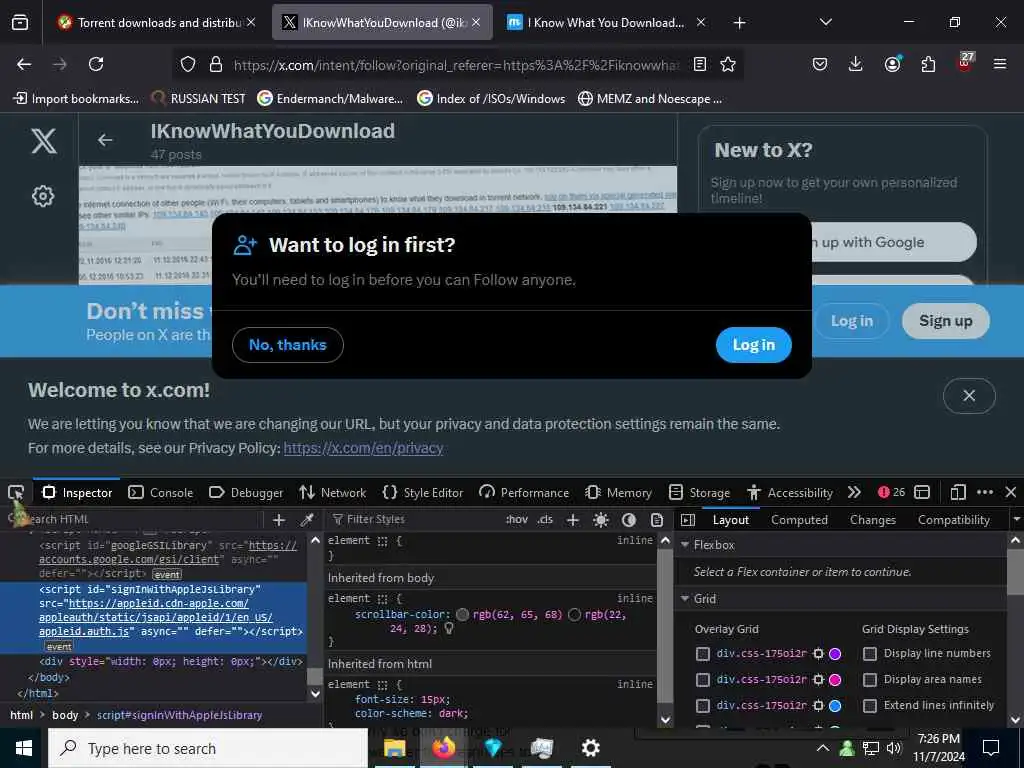1024x768 pixels.
Task: Check the third div.css-175oi2r grid overlay
Action: 703,706
